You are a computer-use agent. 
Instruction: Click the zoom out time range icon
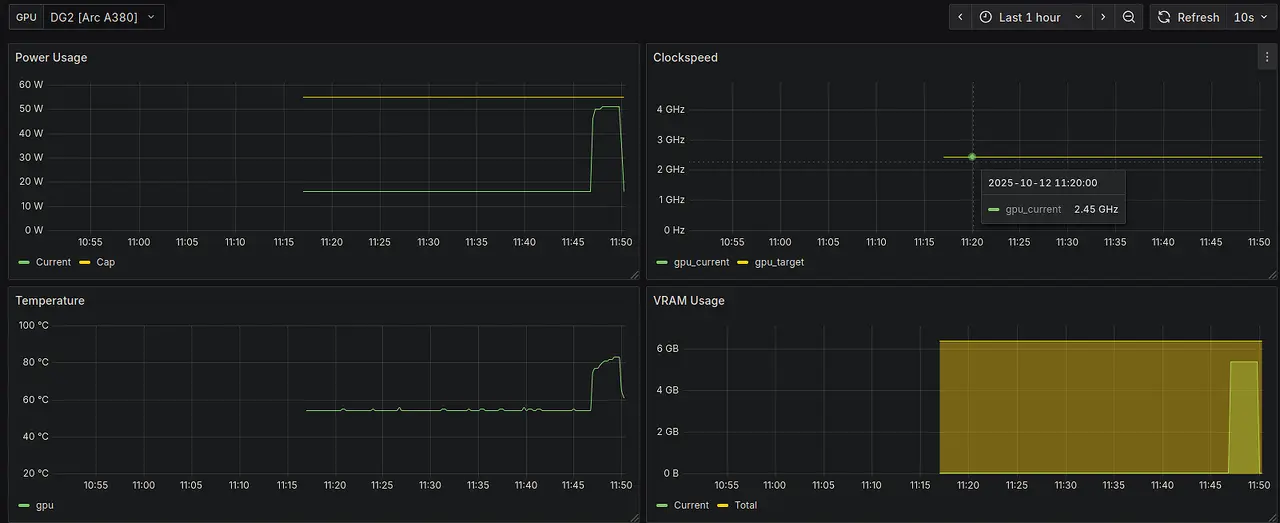(1129, 17)
